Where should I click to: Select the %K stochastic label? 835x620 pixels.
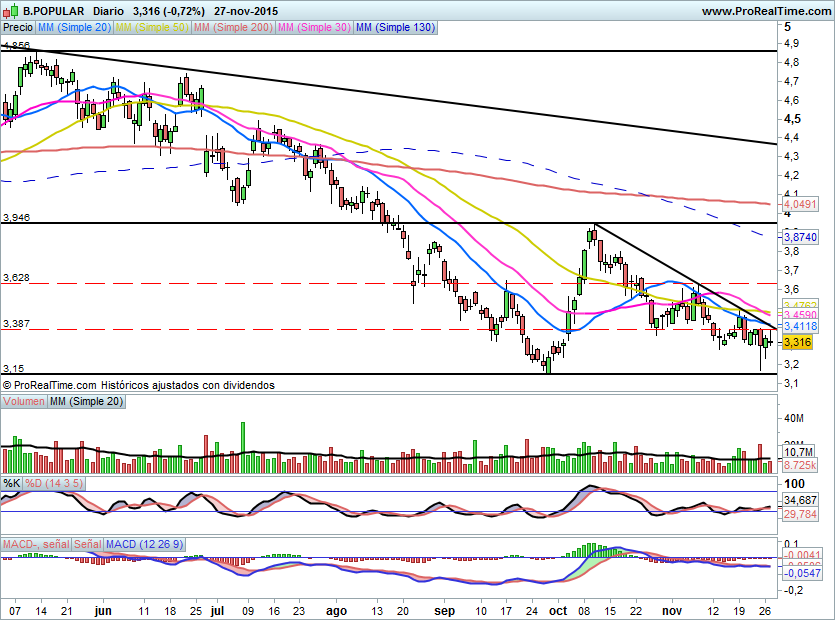[12, 484]
